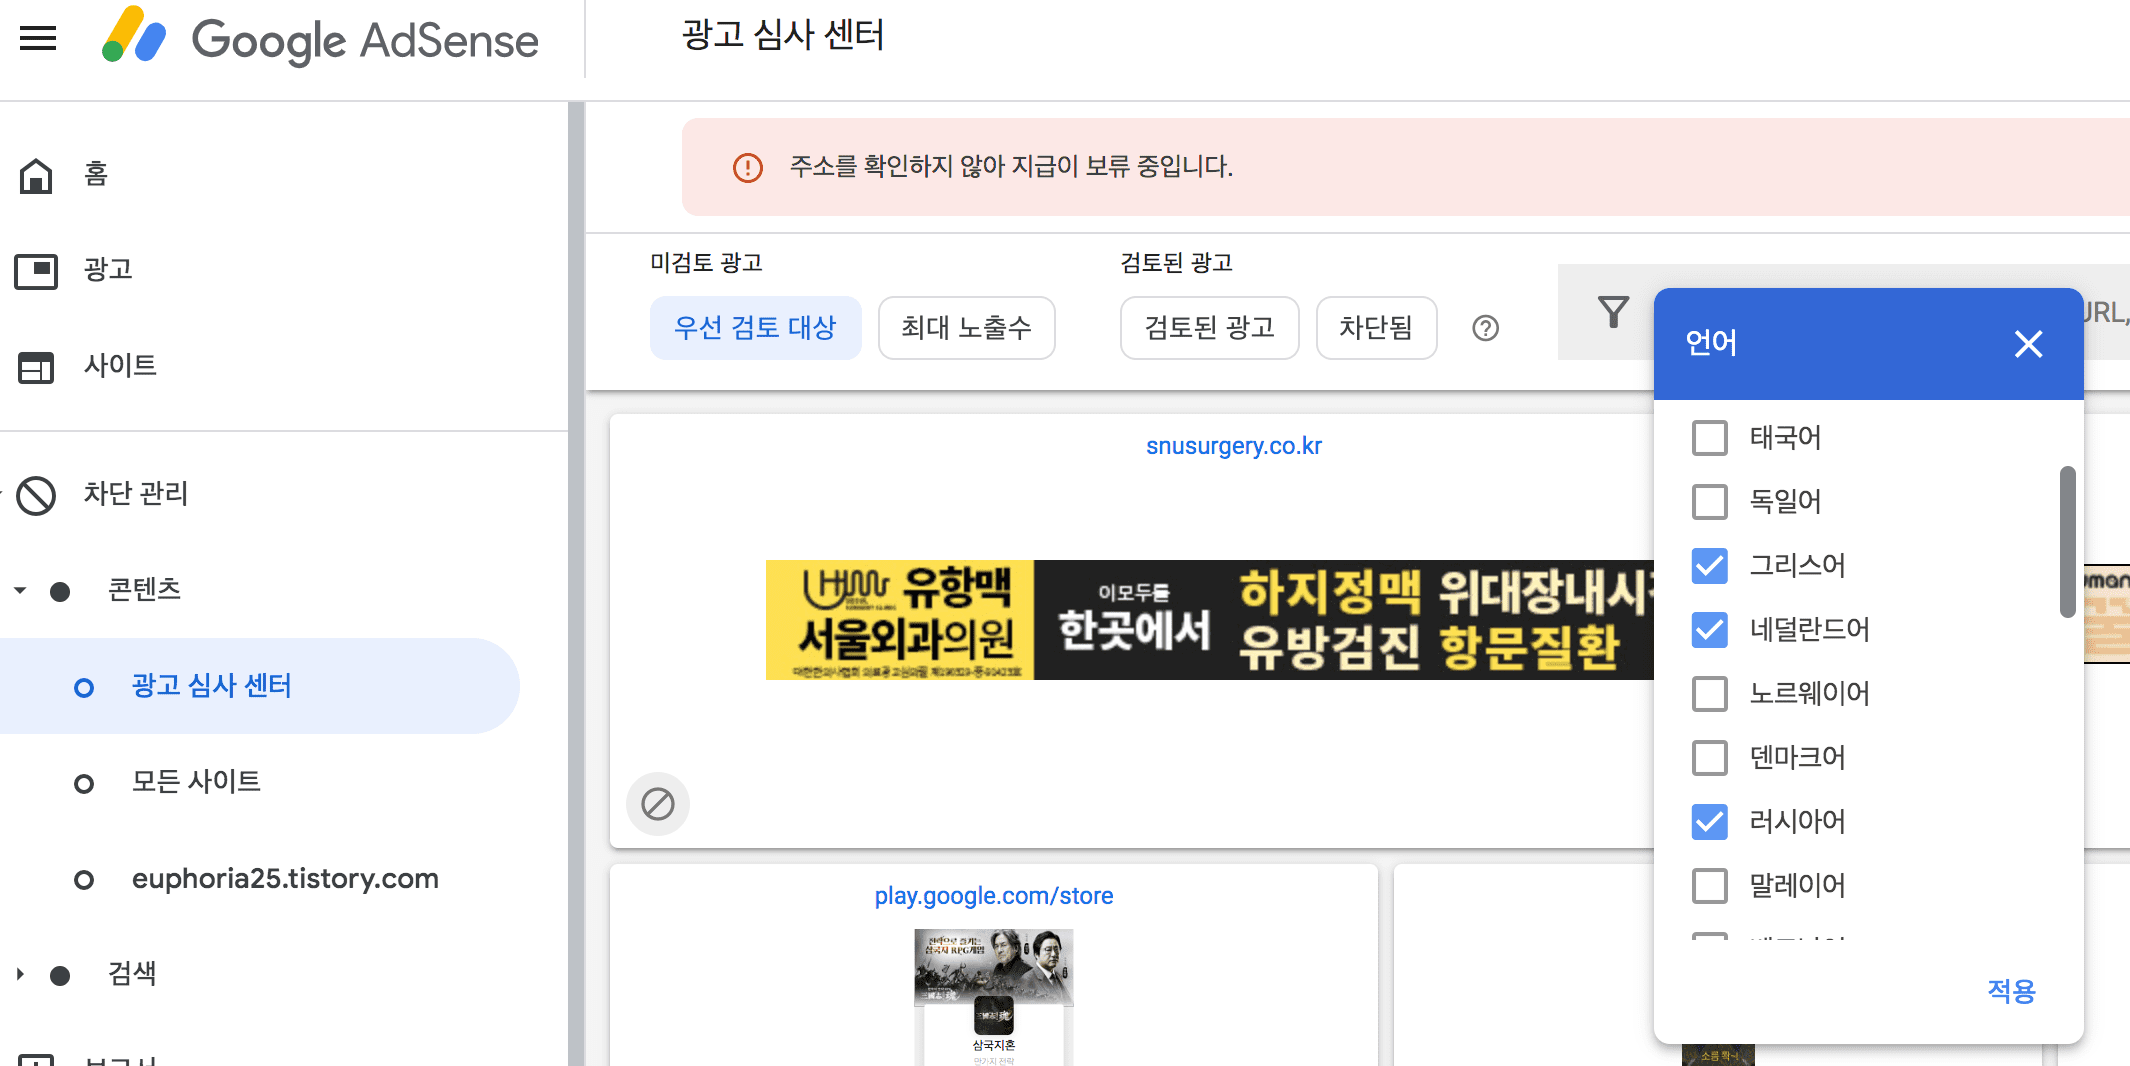Screen dimensions: 2130x1066
Task: Click the 사이트 layout icon
Action: pos(36,367)
